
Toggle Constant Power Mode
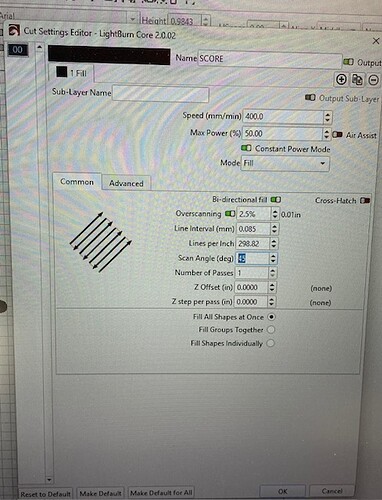coord(246,148)
